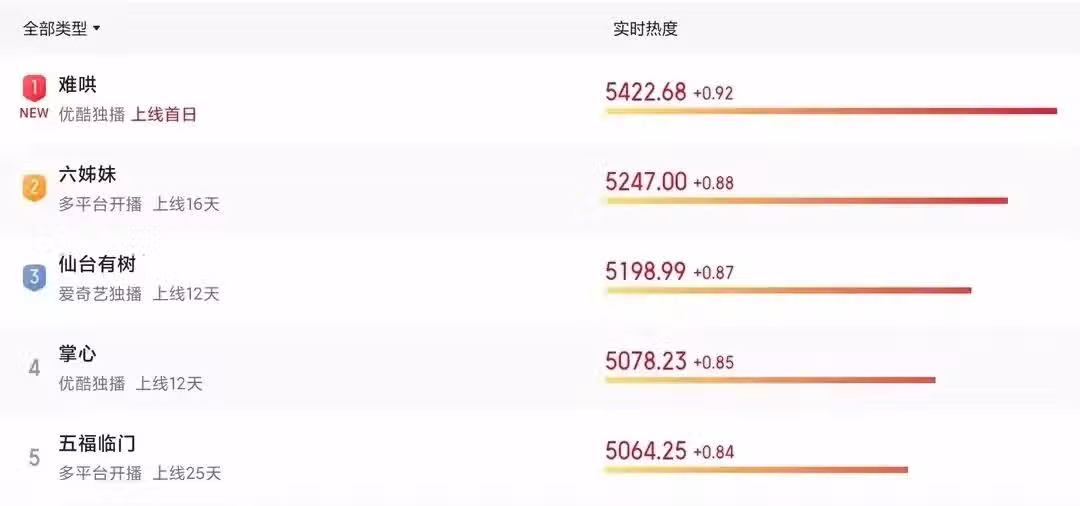Viewport: 1080px width, 506px height.
Task: Click the red rank 1 badge icon
Action: [34, 87]
